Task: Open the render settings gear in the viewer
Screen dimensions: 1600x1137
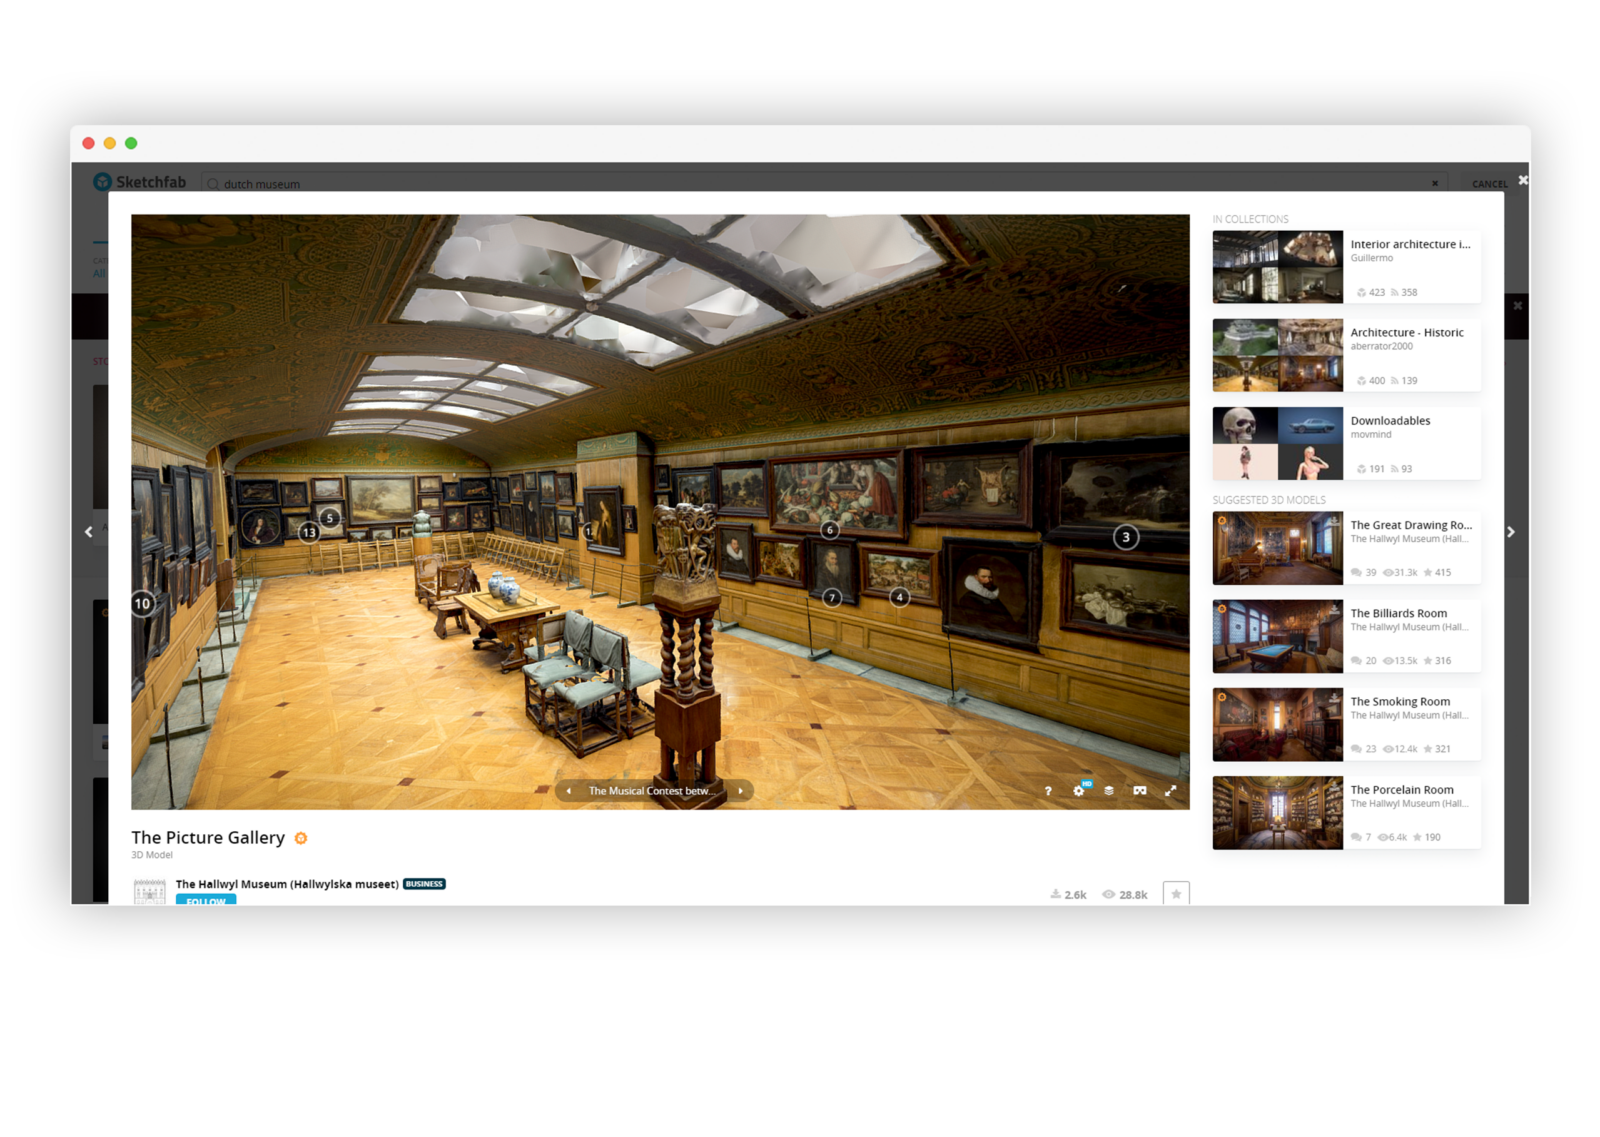Action: coord(1078,791)
